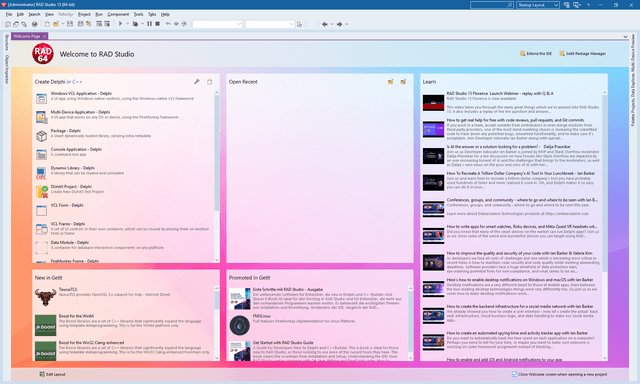Image resolution: width=640 pixels, height=384 pixels.
Task: Expand the Back arrow history dropdown
Action: [x=331, y=24]
